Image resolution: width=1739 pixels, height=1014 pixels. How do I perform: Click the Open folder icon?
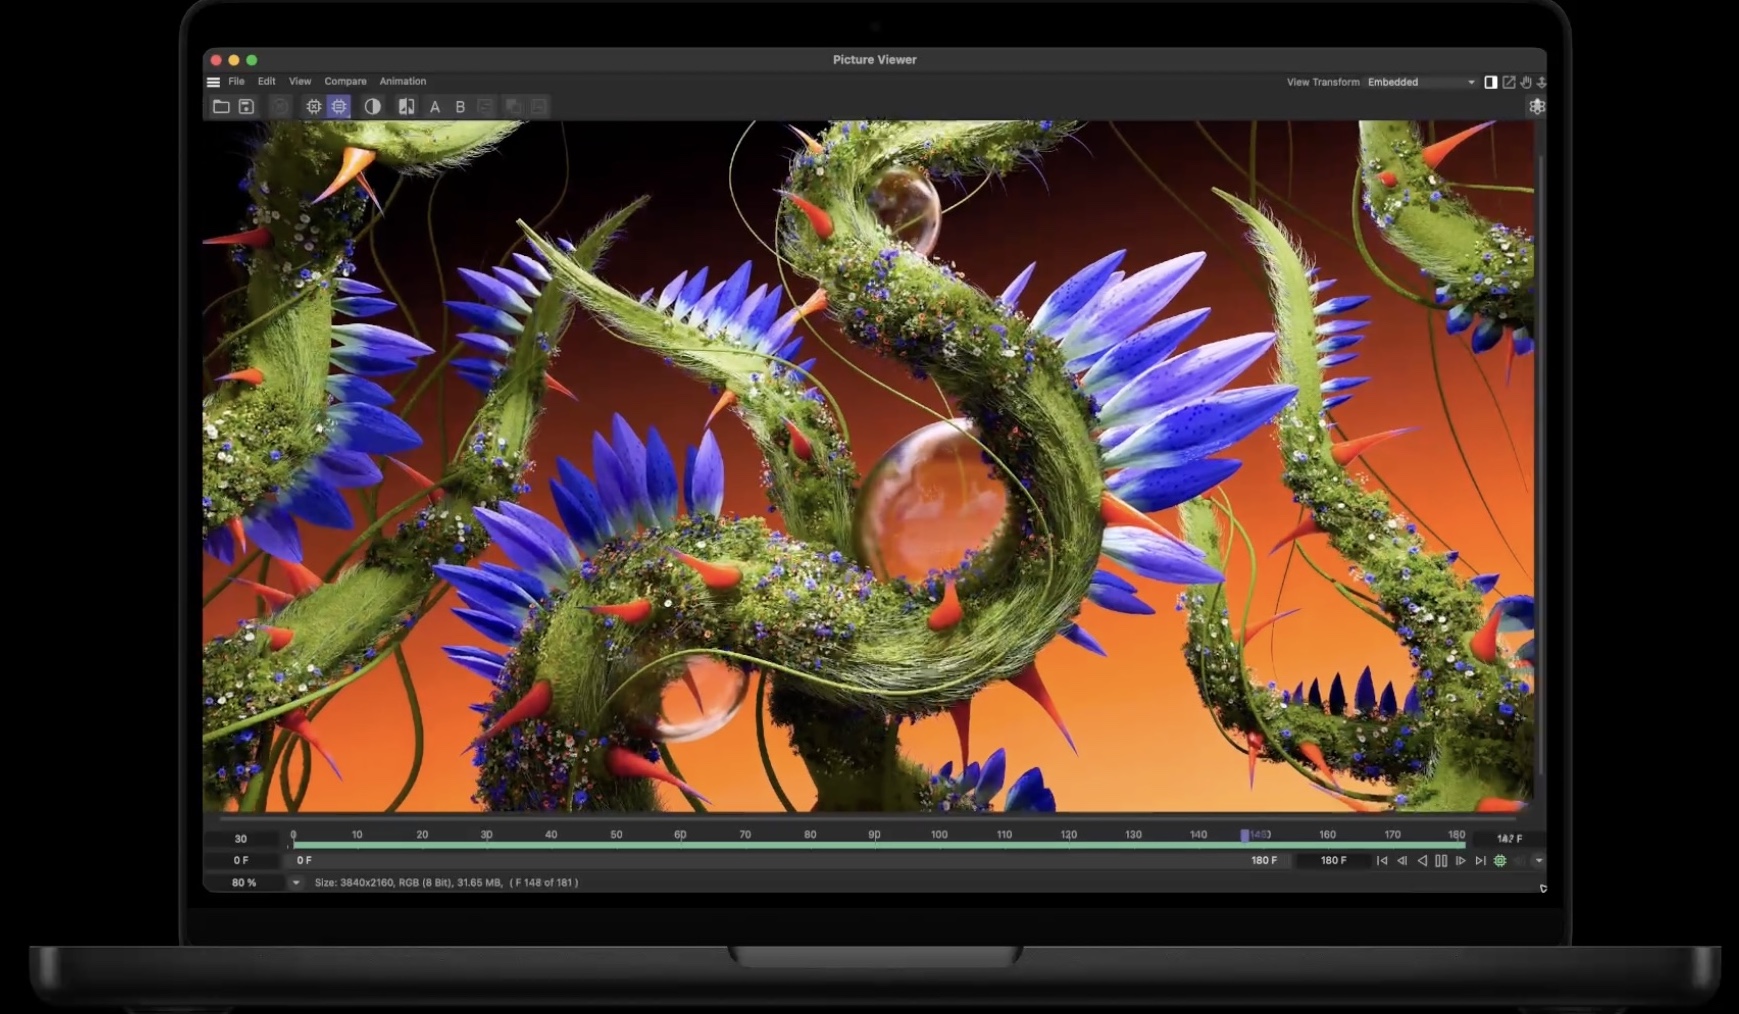point(221,106)
